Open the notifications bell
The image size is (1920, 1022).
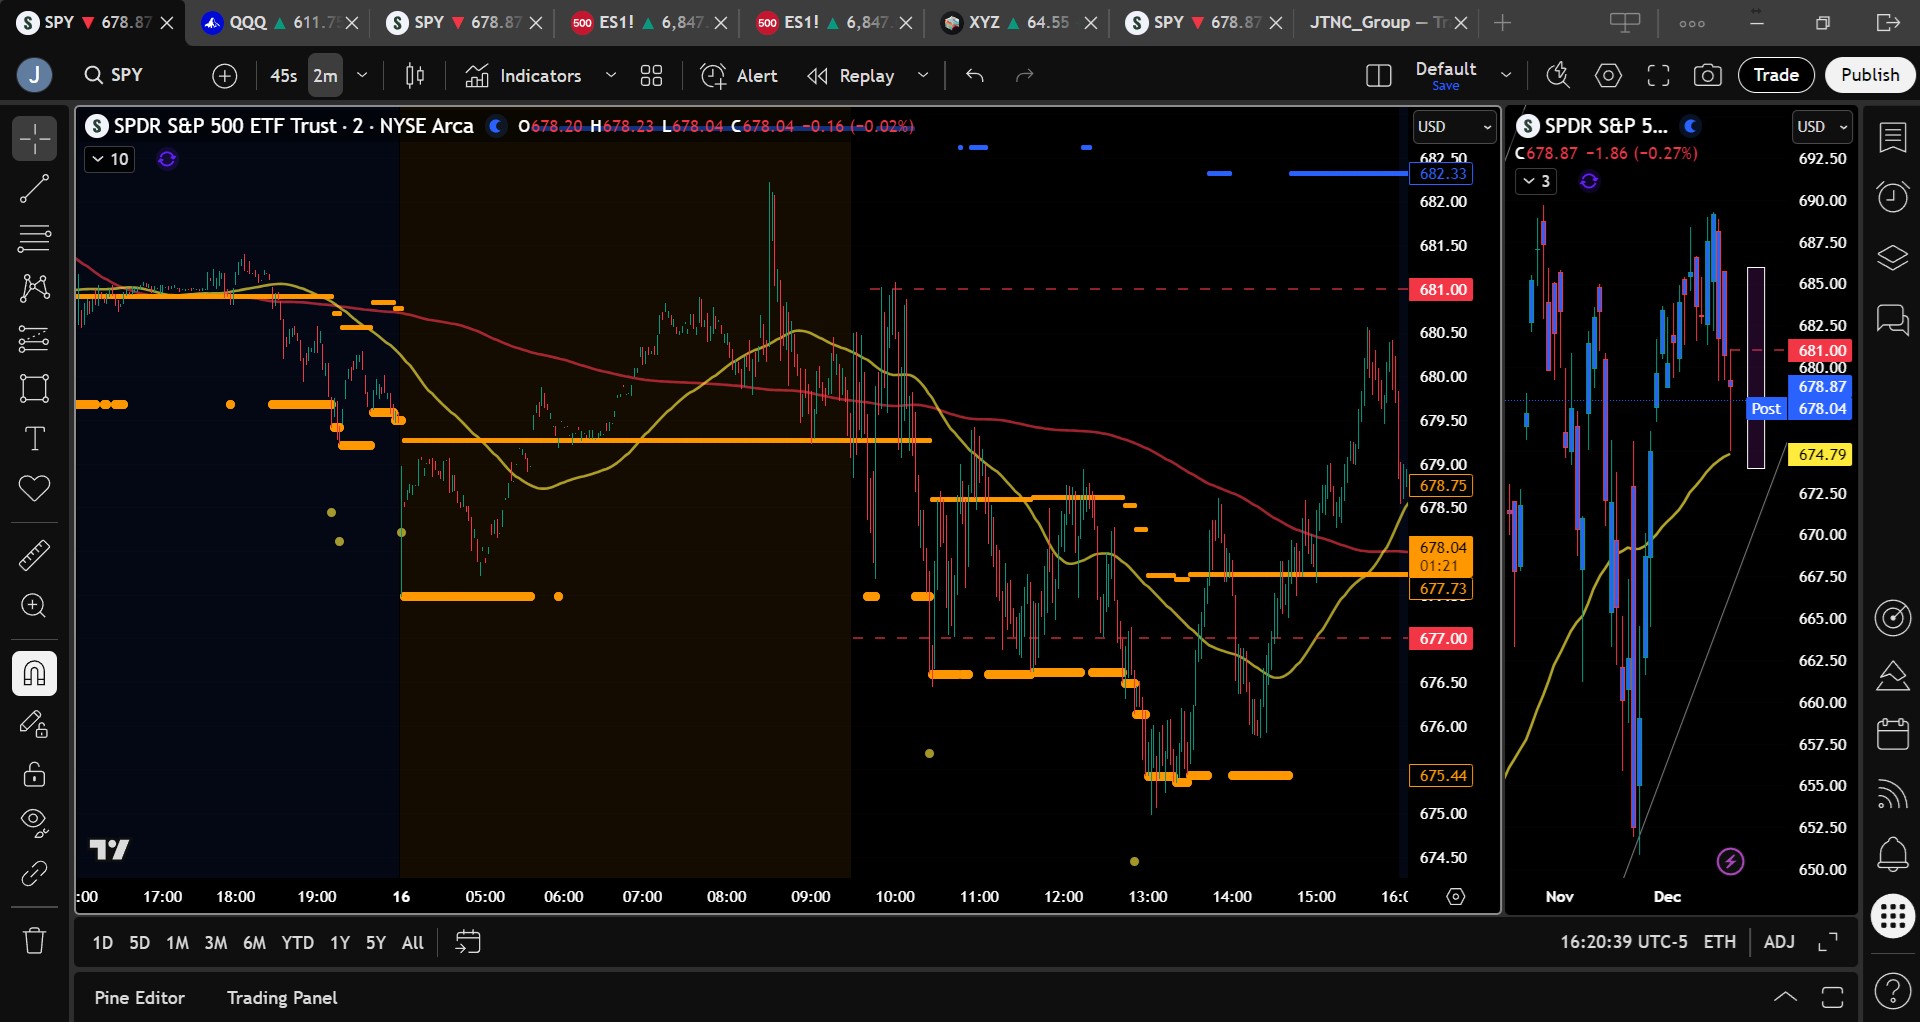(x=1892, y=853)
